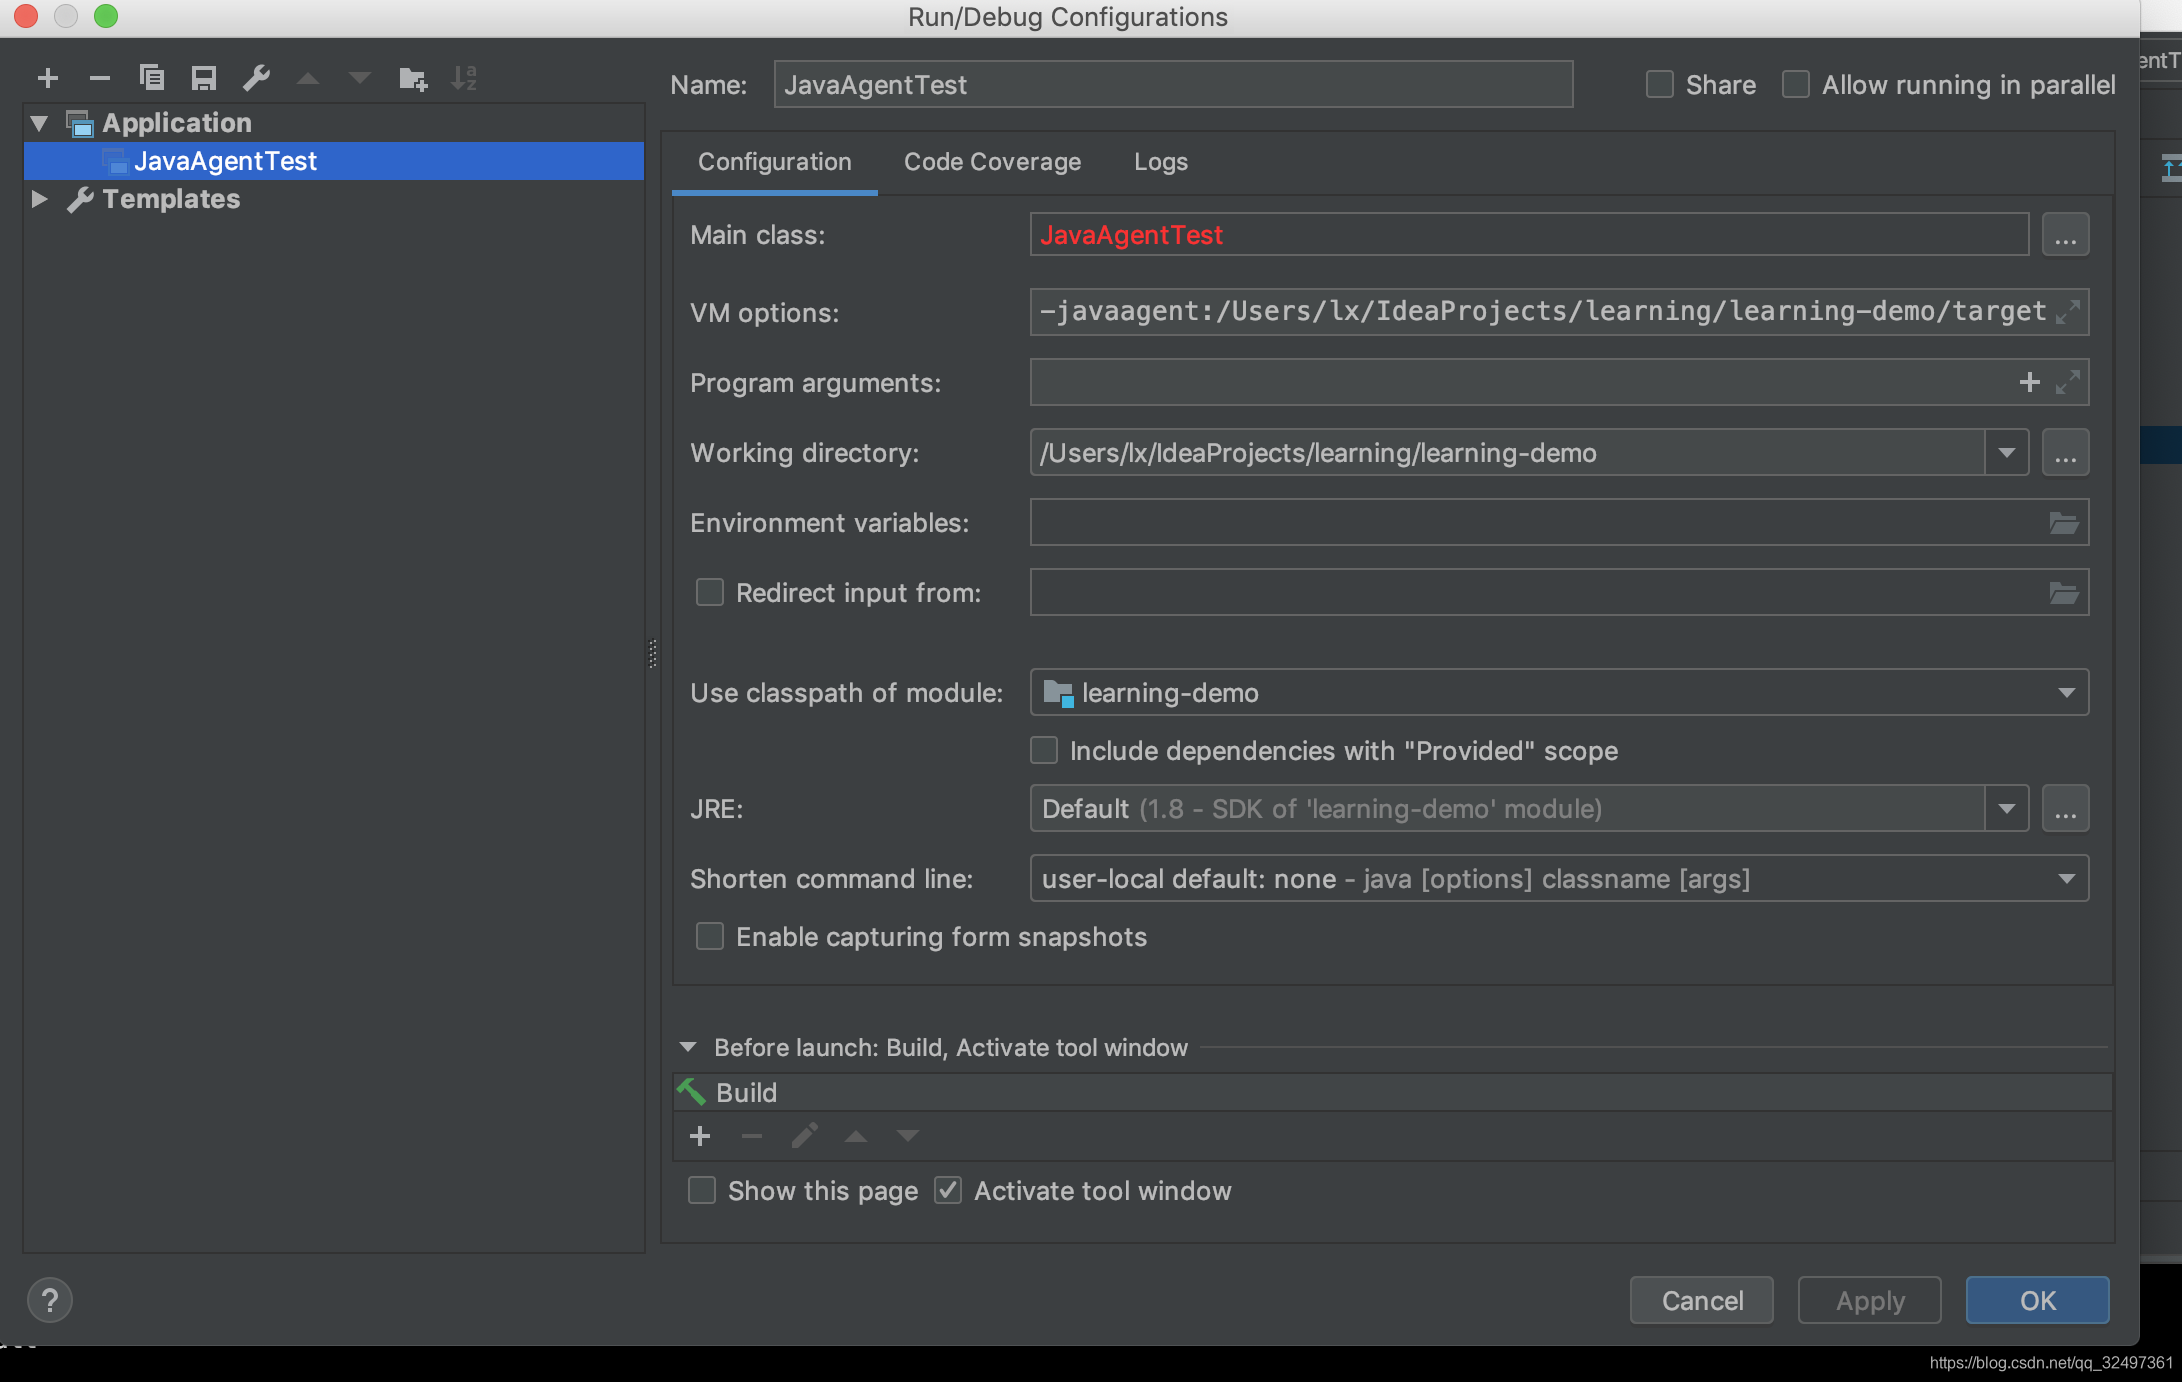2182x1382 pixels.
Task: Copy the selected configuration
Action: tap(152, 78)
